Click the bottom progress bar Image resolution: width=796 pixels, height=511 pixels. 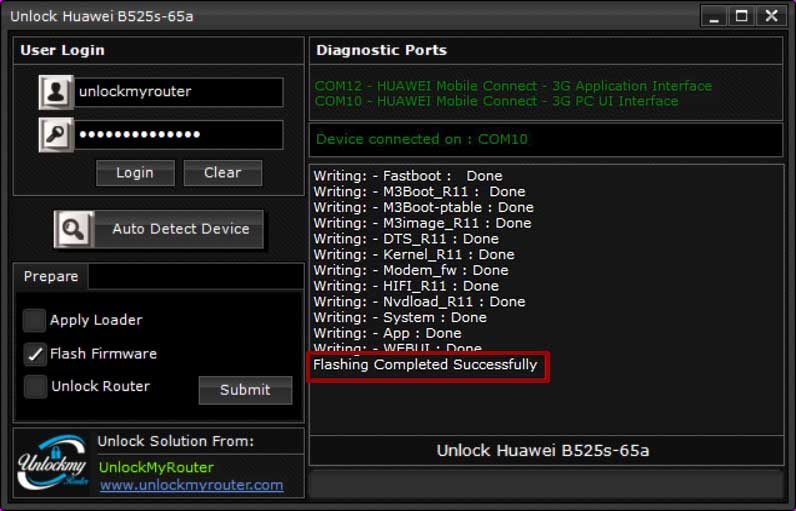pyautogui.click(x=546, y=484)
